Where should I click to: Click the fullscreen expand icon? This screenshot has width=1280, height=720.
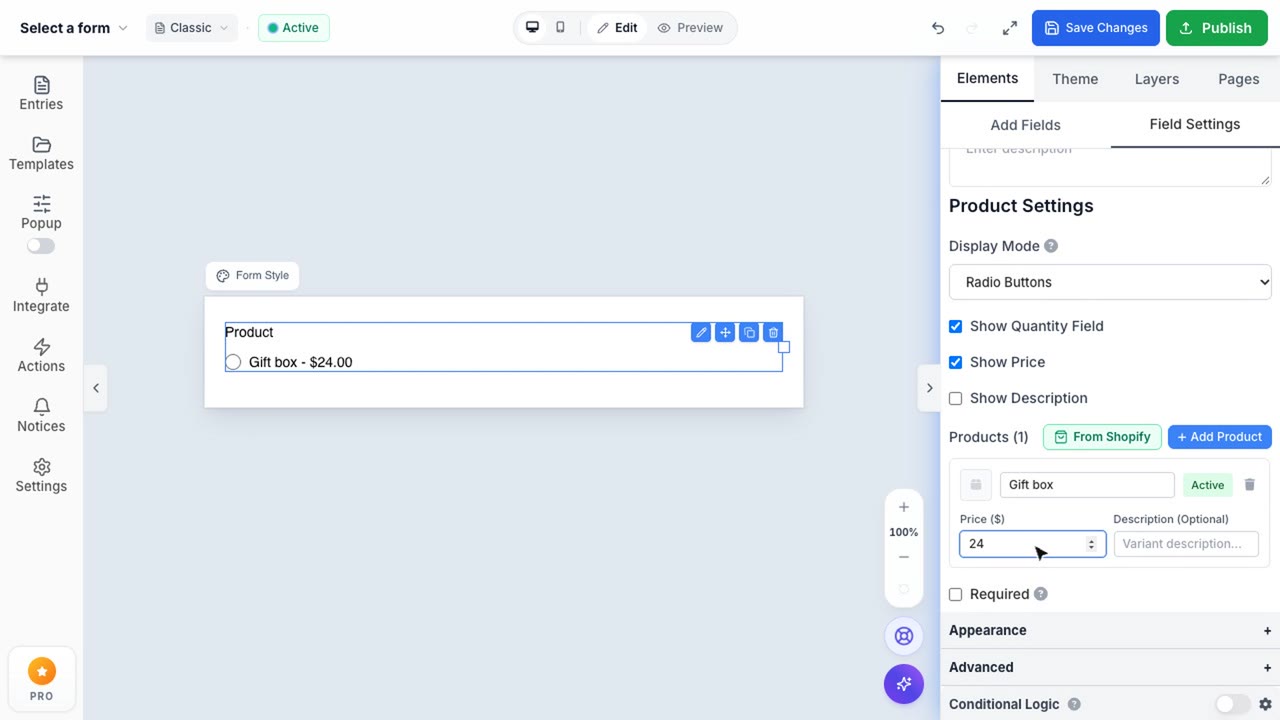pyautogui.click(x=1009, y=28)
